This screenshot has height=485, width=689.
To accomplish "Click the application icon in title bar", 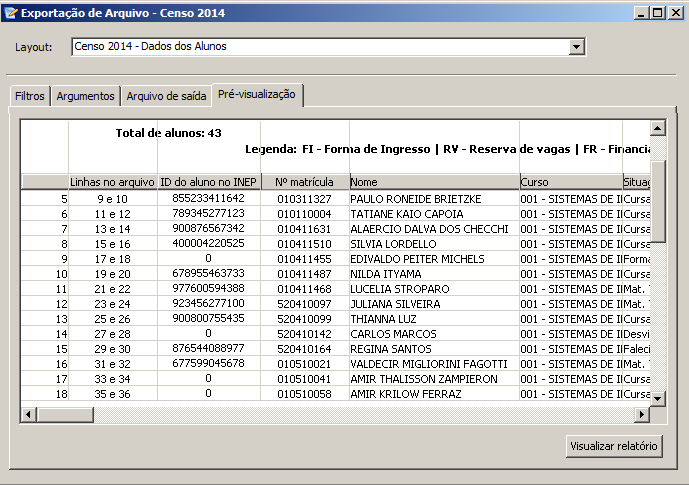I will pyautogui.click(x=11, y=13).
